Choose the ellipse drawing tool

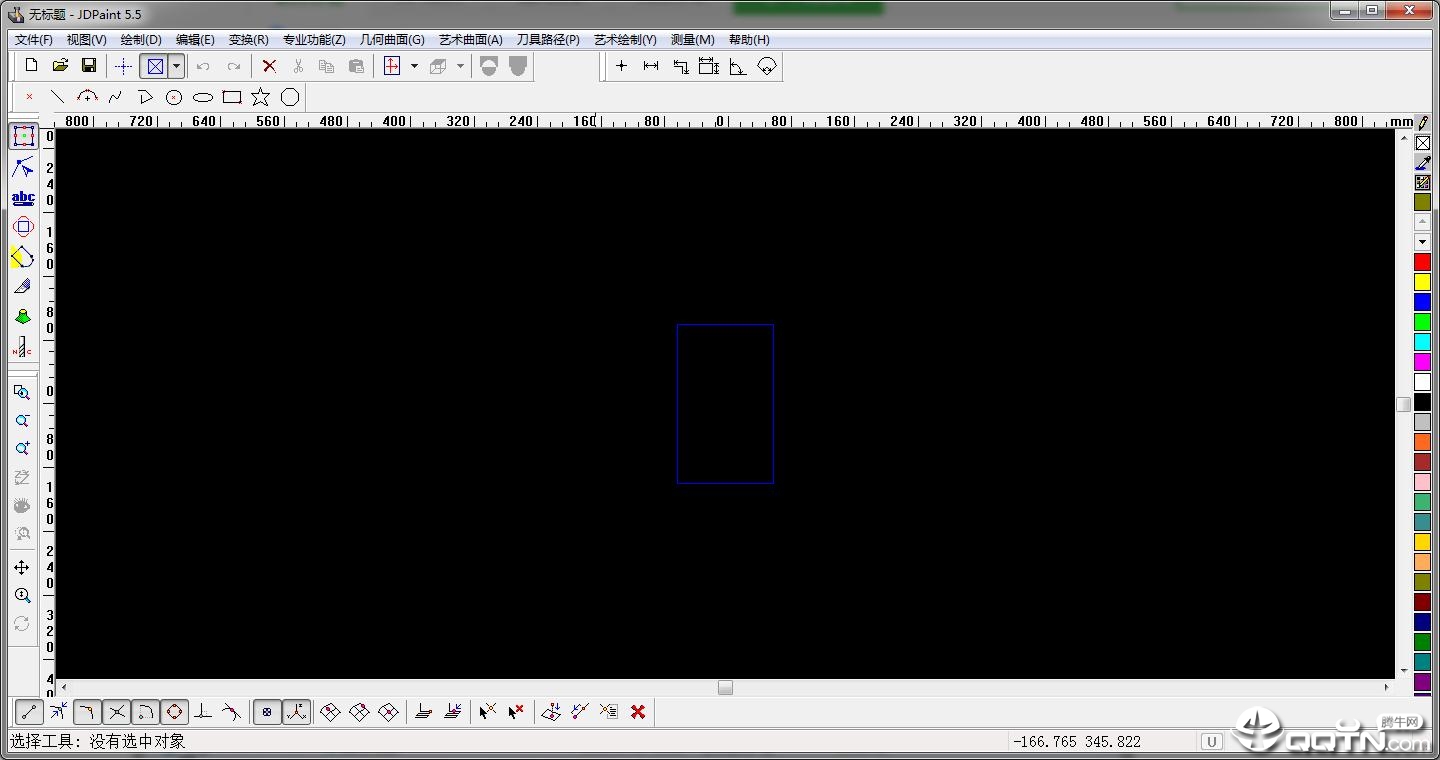[x=203, y=97]
